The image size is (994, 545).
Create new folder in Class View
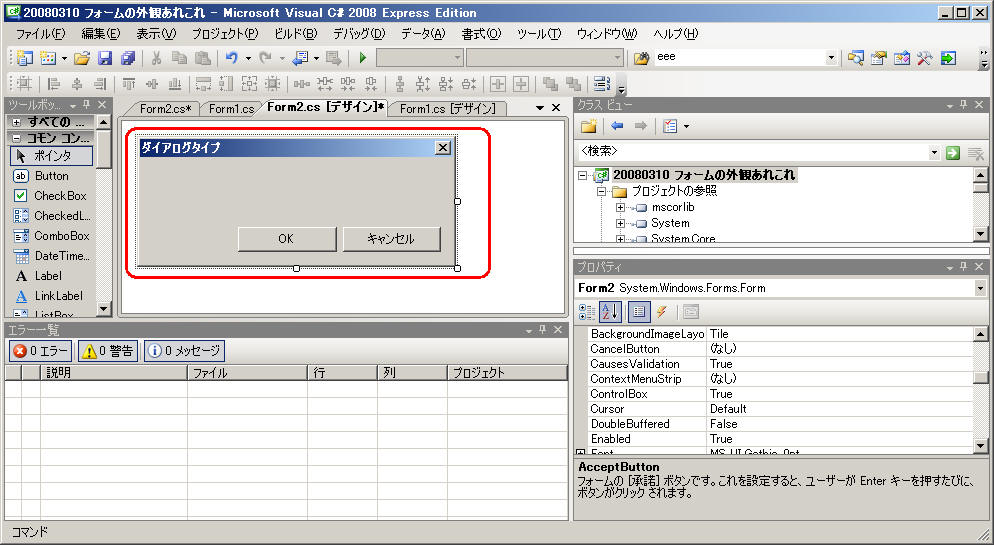[589, 126]
